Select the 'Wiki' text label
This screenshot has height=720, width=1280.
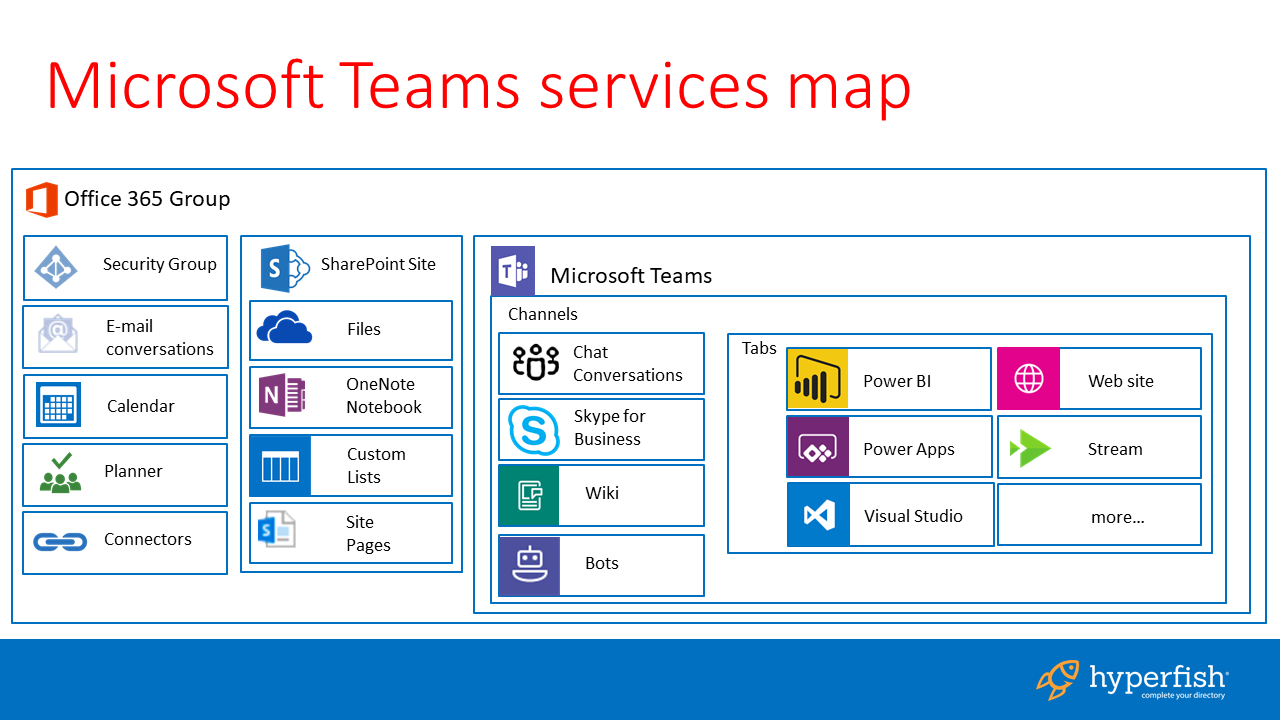click(602, 493)
